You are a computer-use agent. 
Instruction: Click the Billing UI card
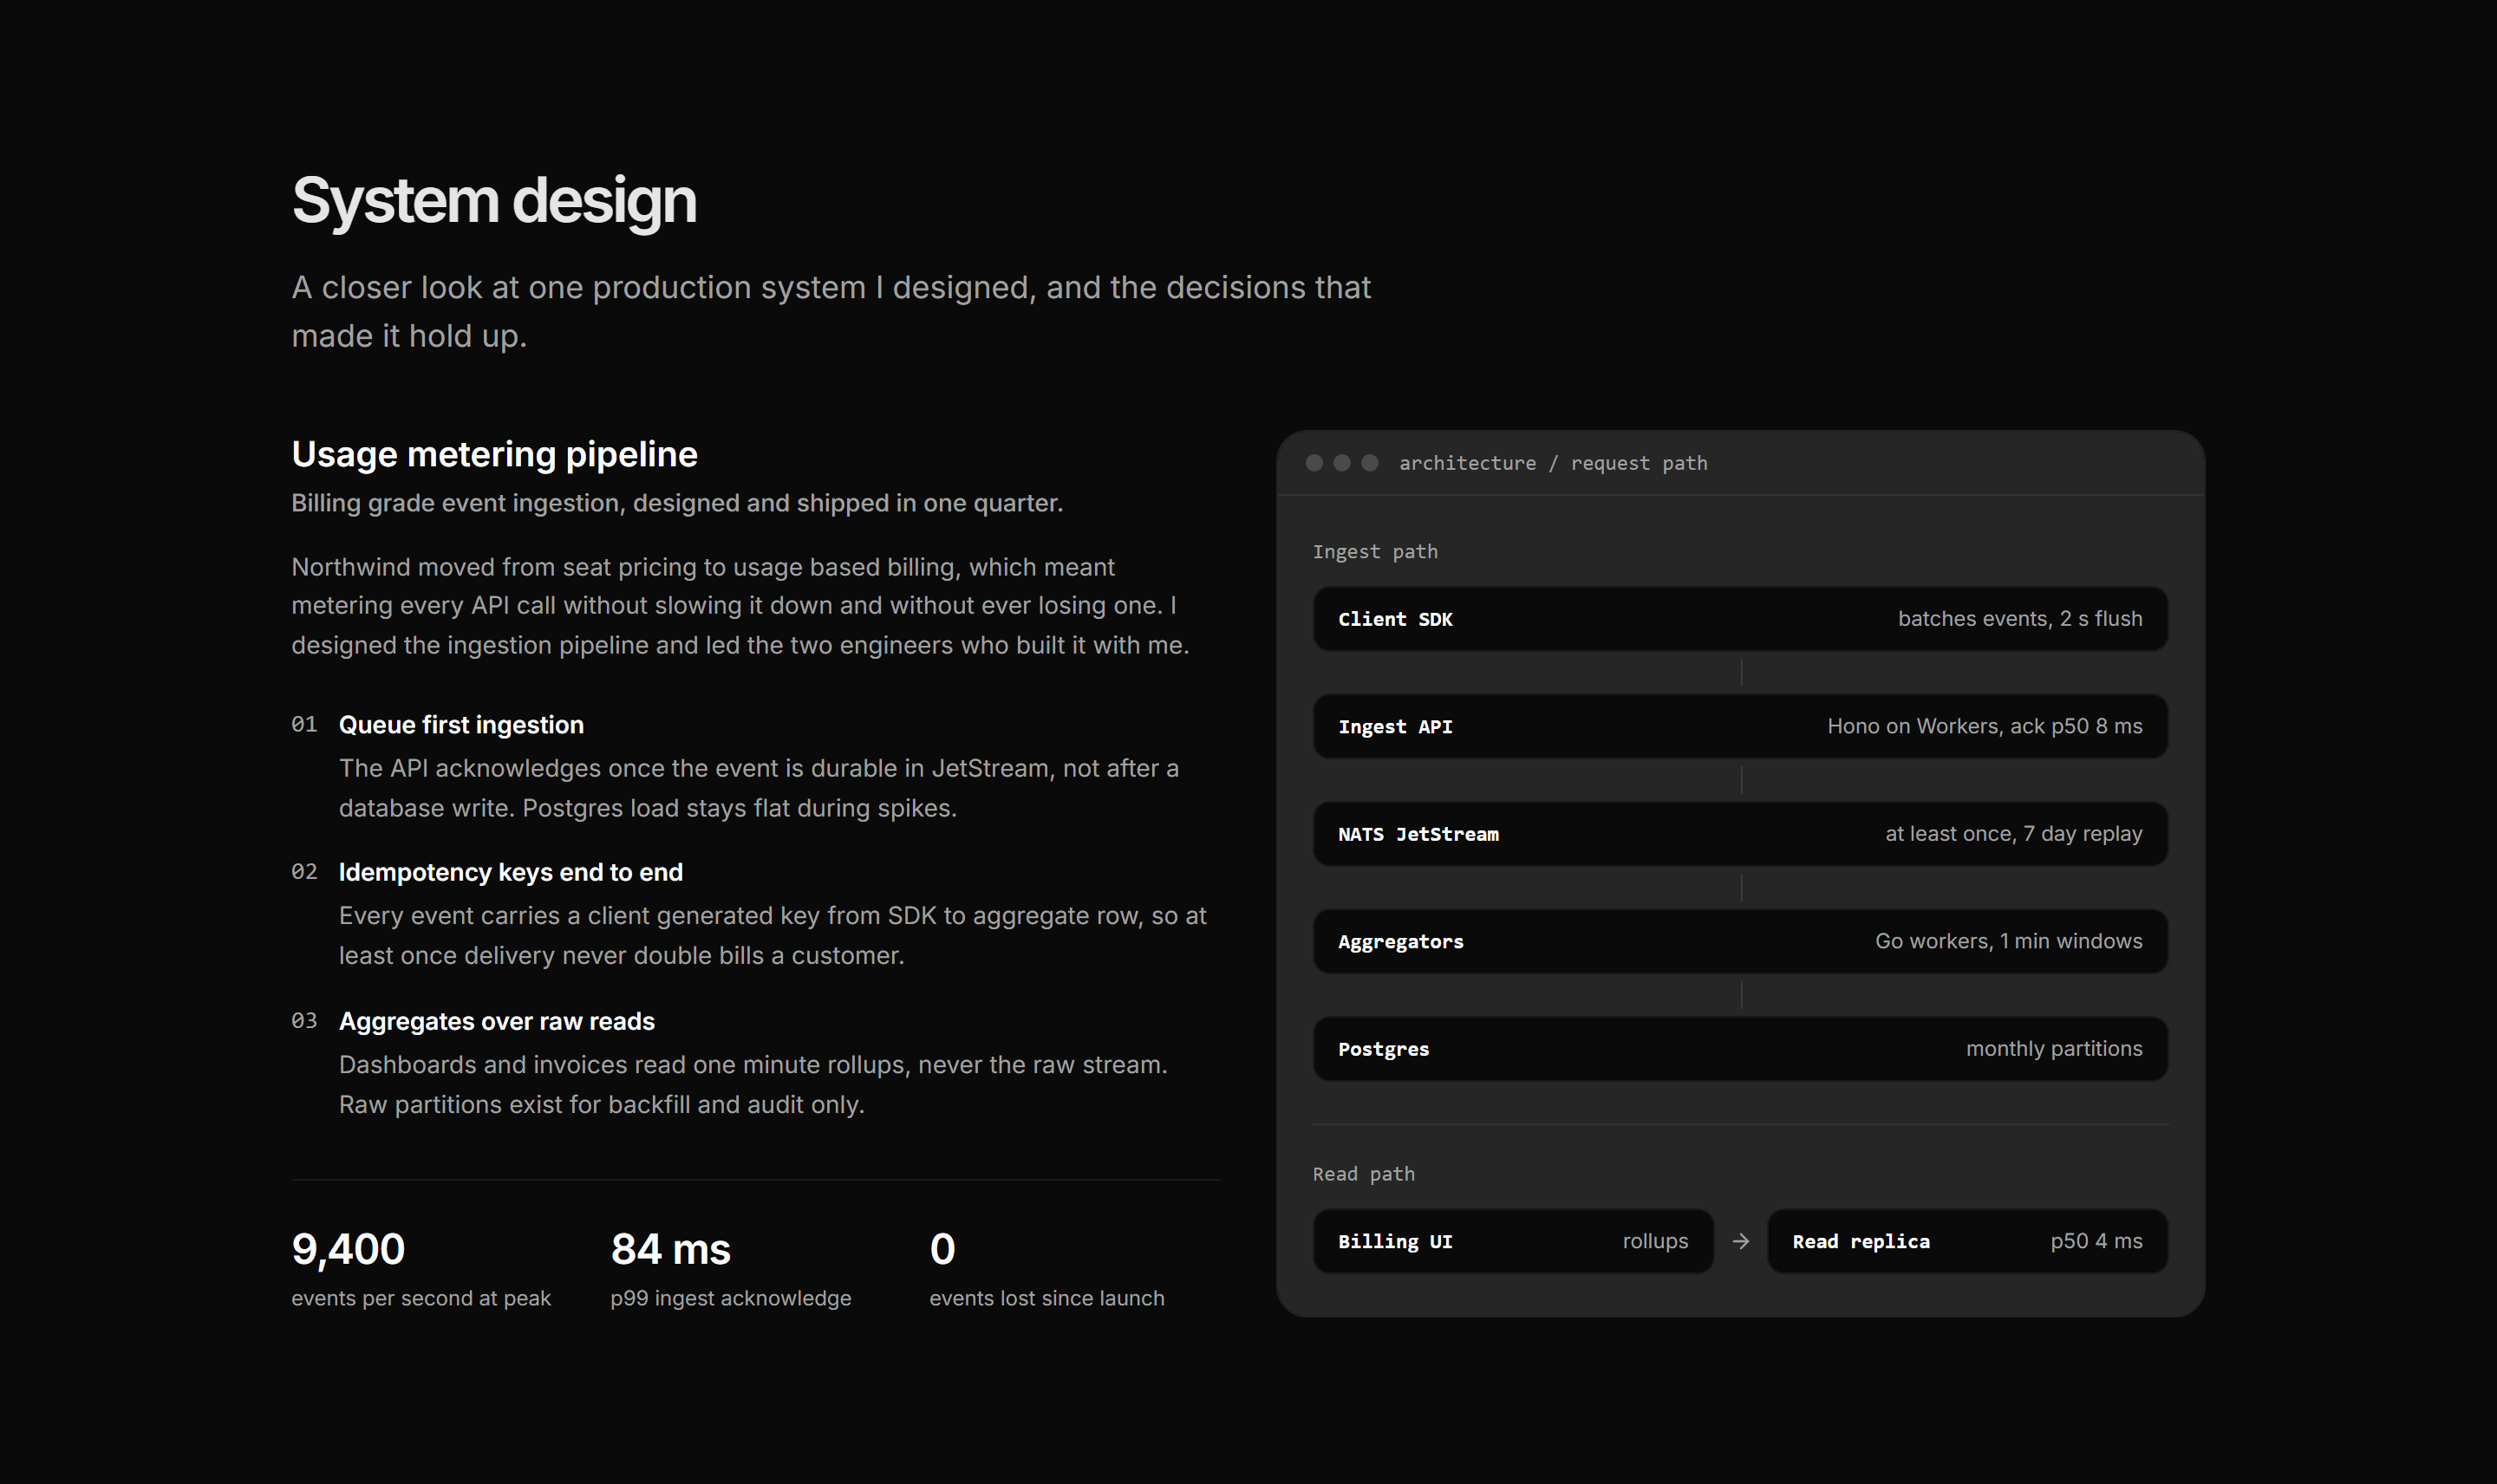pos(1513,1241)
